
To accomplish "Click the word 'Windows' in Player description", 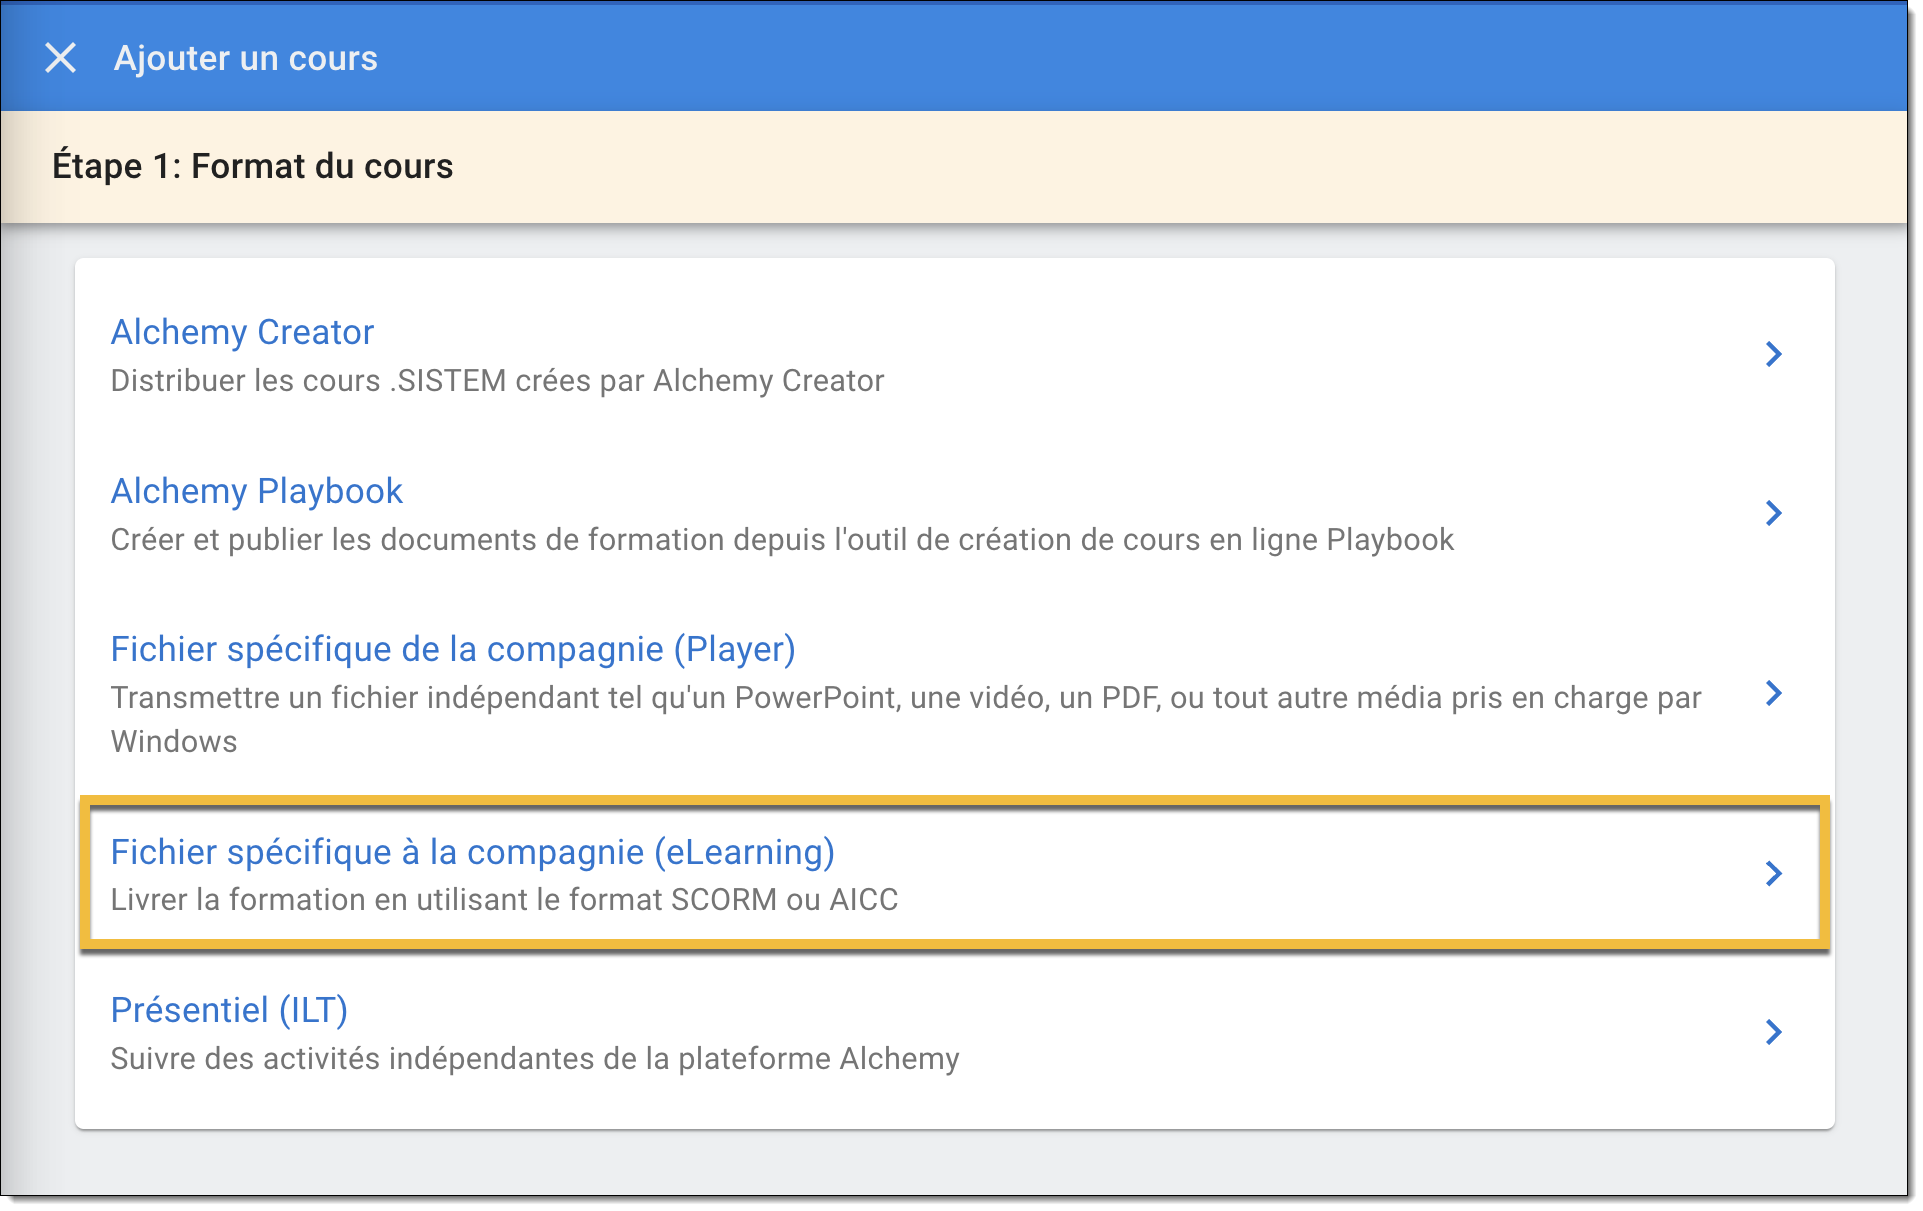I will point(174,742).
